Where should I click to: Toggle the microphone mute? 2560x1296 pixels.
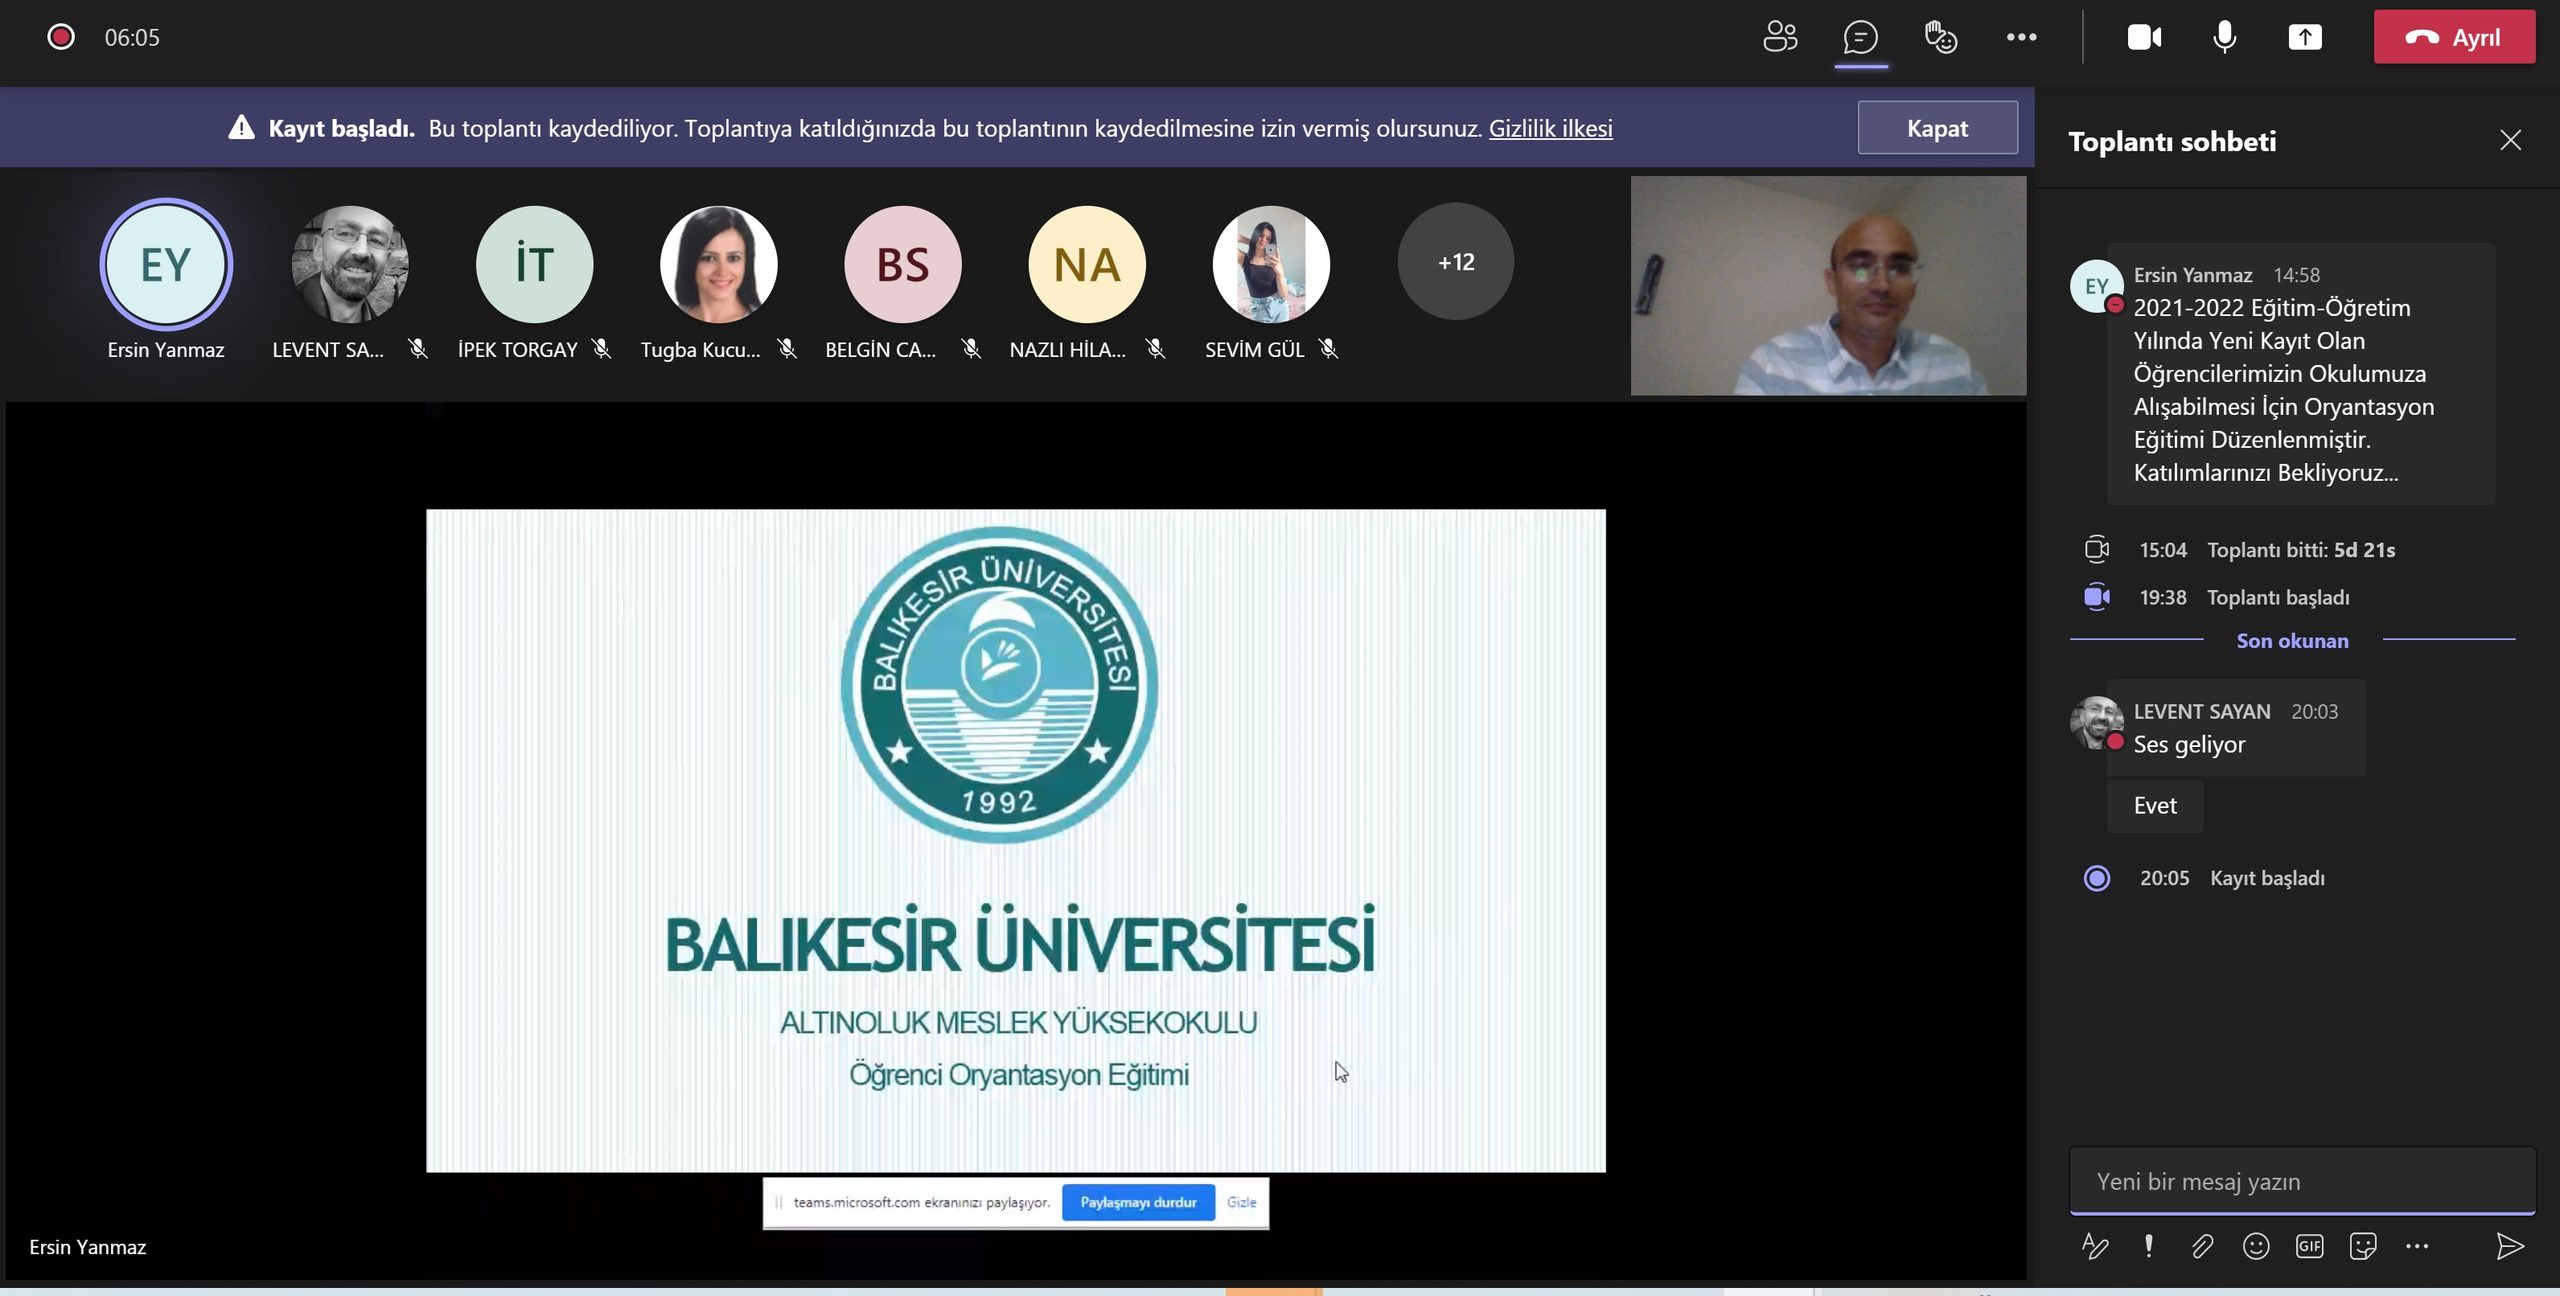click(2224, 37)
